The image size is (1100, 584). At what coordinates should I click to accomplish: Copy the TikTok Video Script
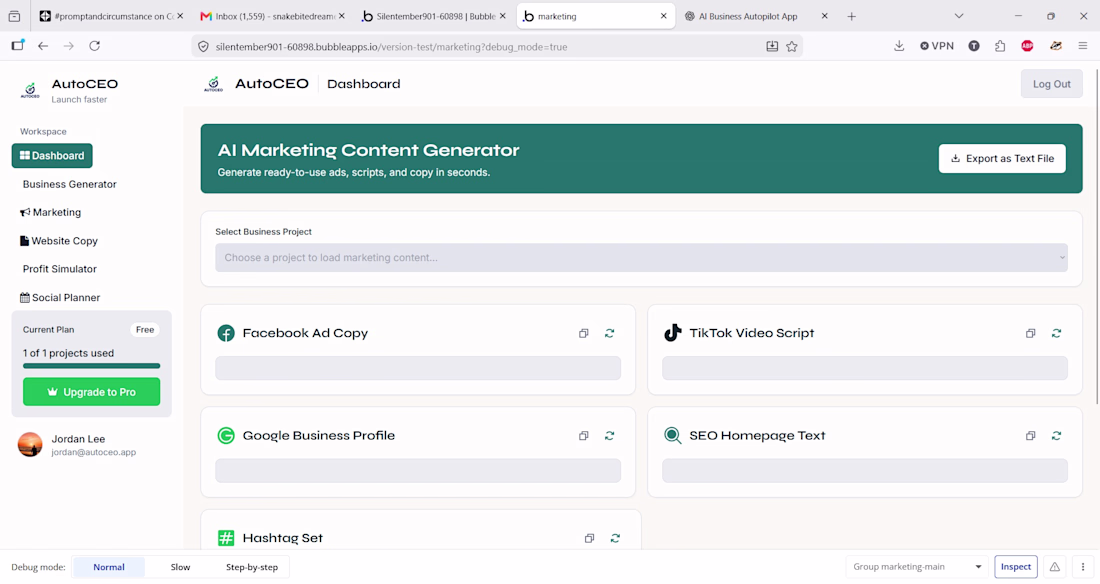(1030, 333)
